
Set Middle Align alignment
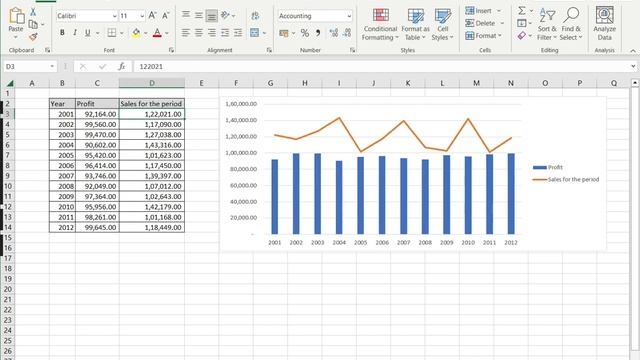click(199, 16)
